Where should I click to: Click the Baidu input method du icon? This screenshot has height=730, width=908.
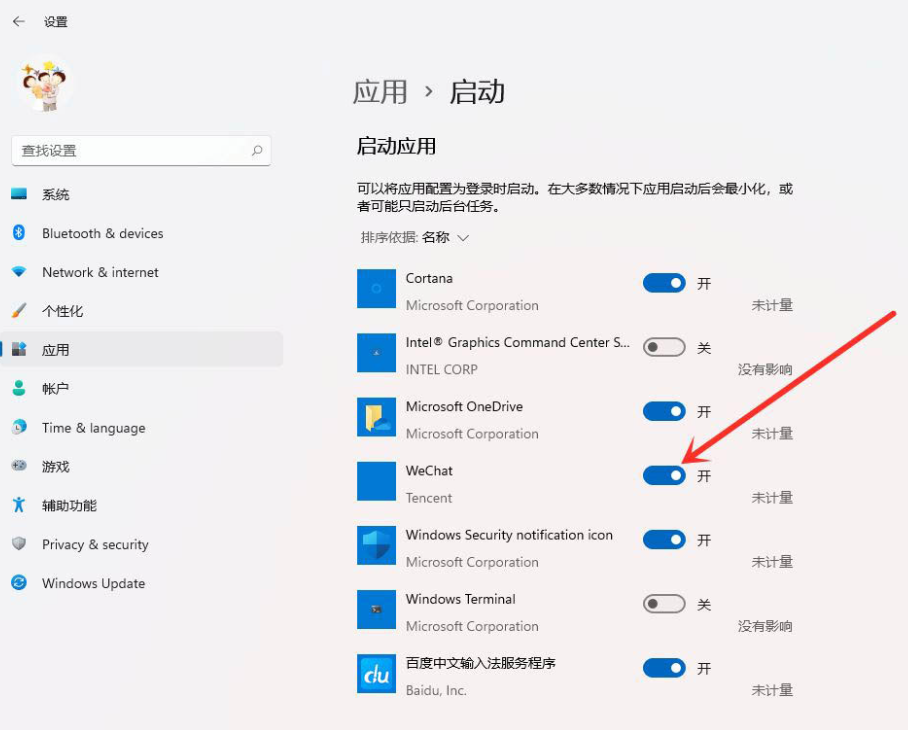pos(376,674)
